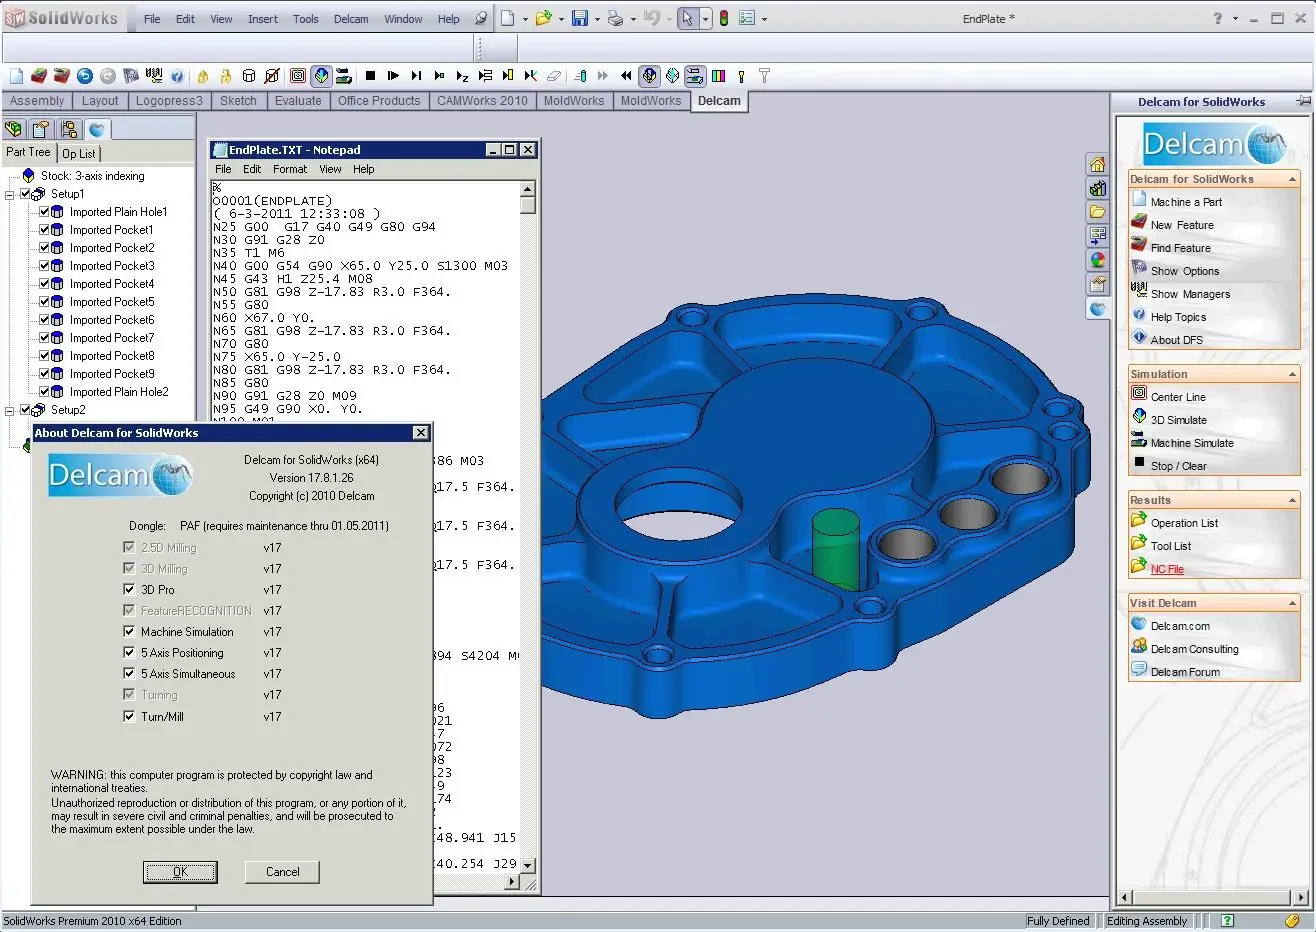
Task: Click the Notepad vertical scrollbar up arrow
Action: (528, 189)
